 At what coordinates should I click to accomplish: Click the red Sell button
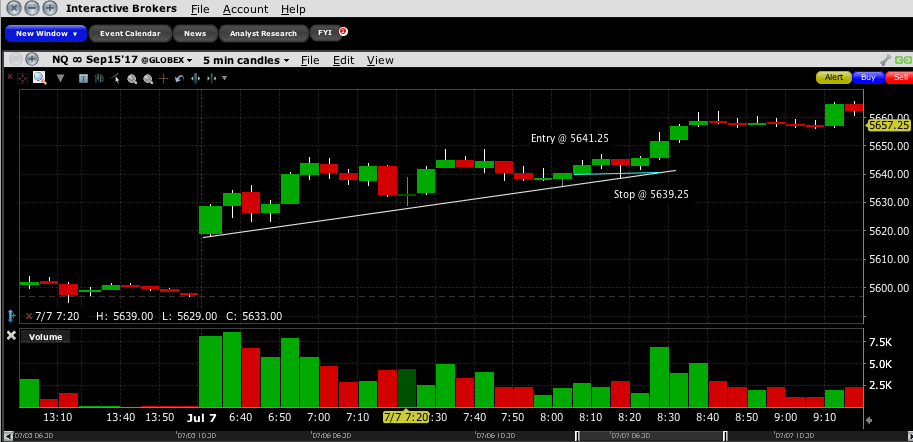coord(900,77)
